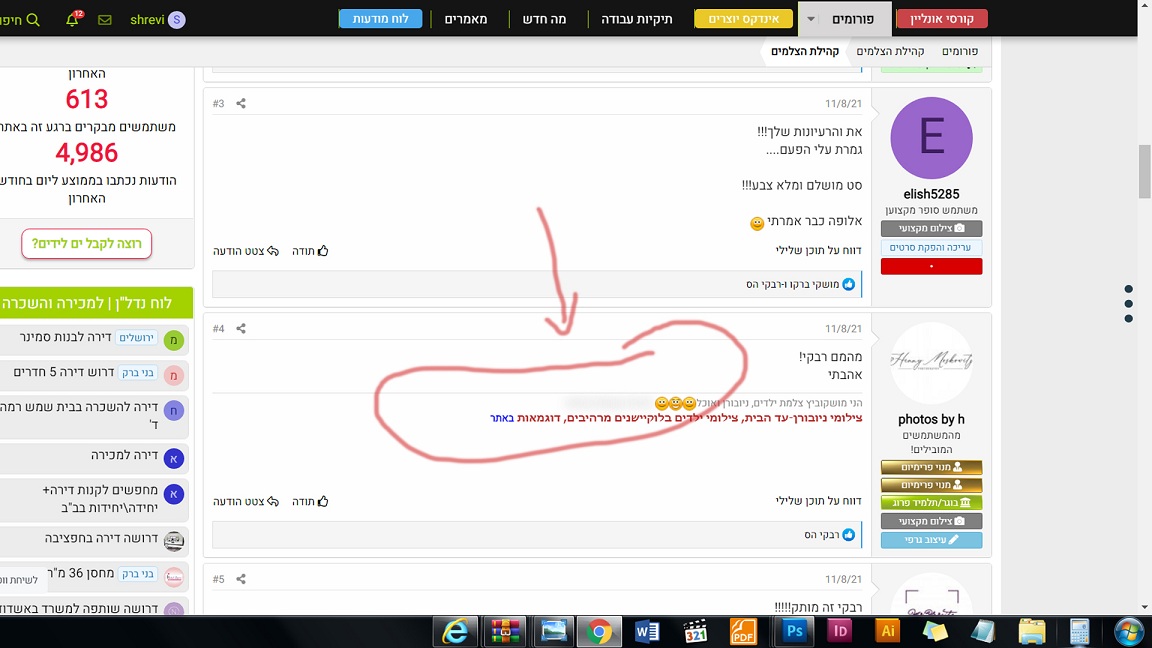This screenshot has height=648, width=1152.
Task: Open the תיקיות עבודה menu item
Action: point(637,19)
